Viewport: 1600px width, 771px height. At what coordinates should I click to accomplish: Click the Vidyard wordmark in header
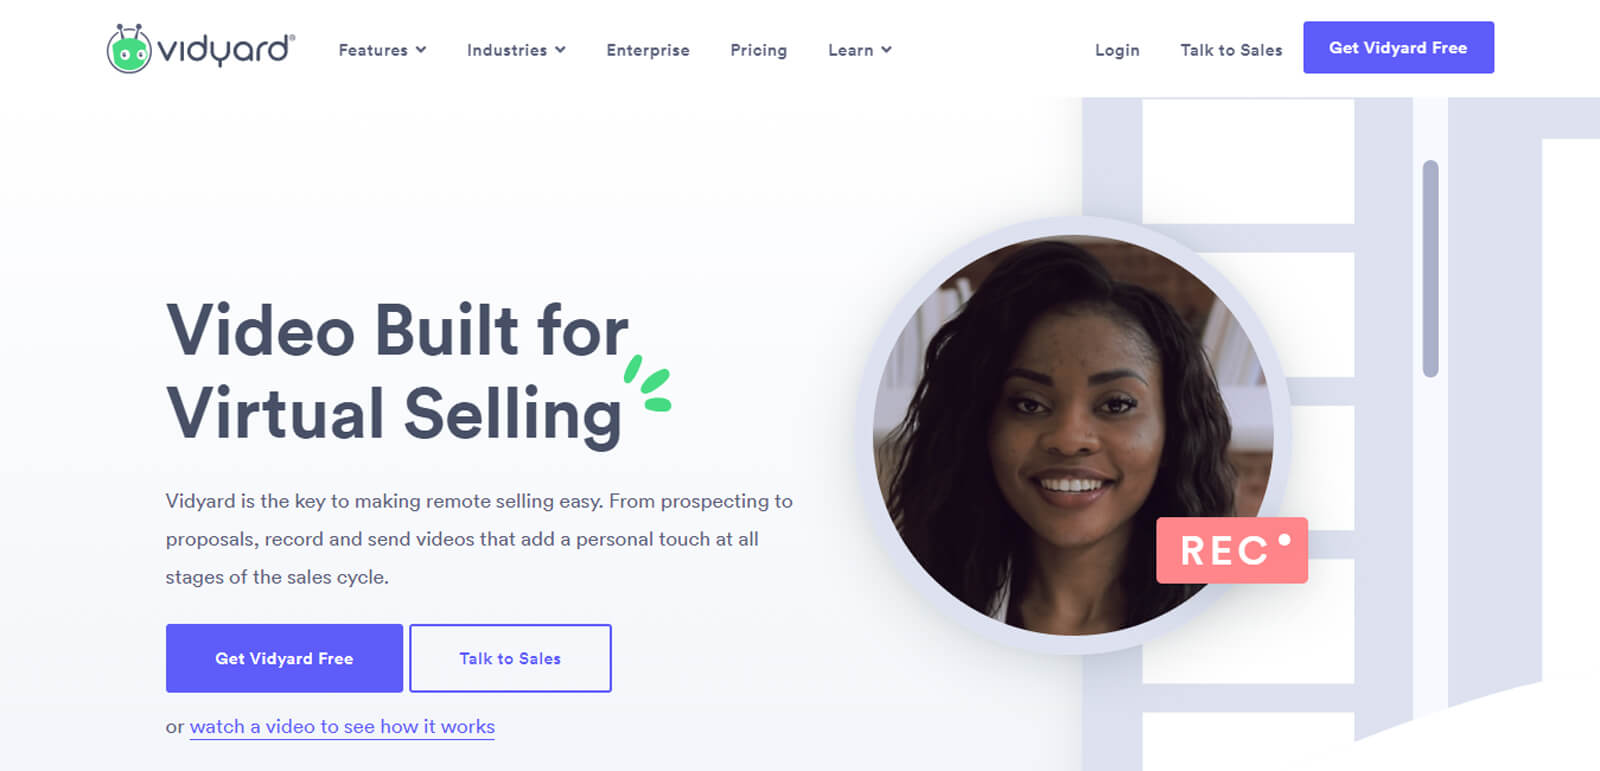(226, 50)
